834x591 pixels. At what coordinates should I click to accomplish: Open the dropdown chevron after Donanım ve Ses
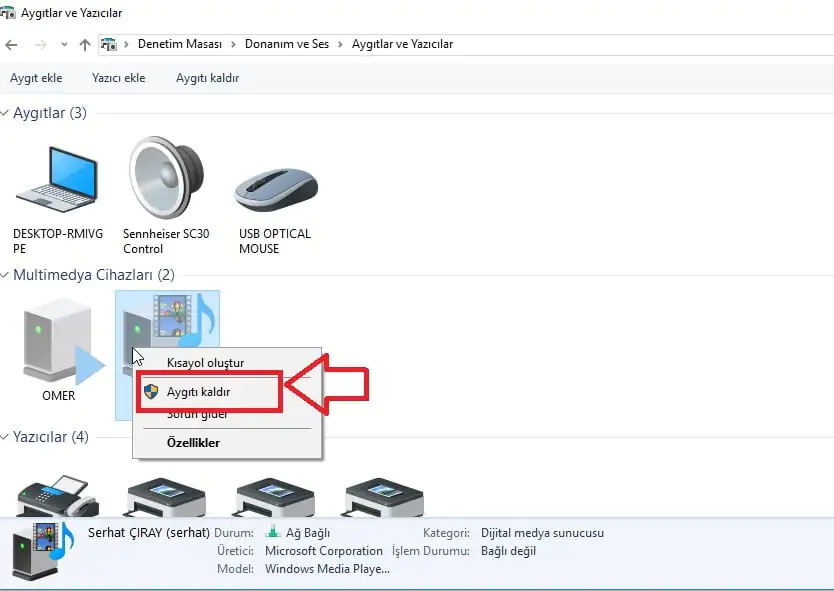coord(340,44)
